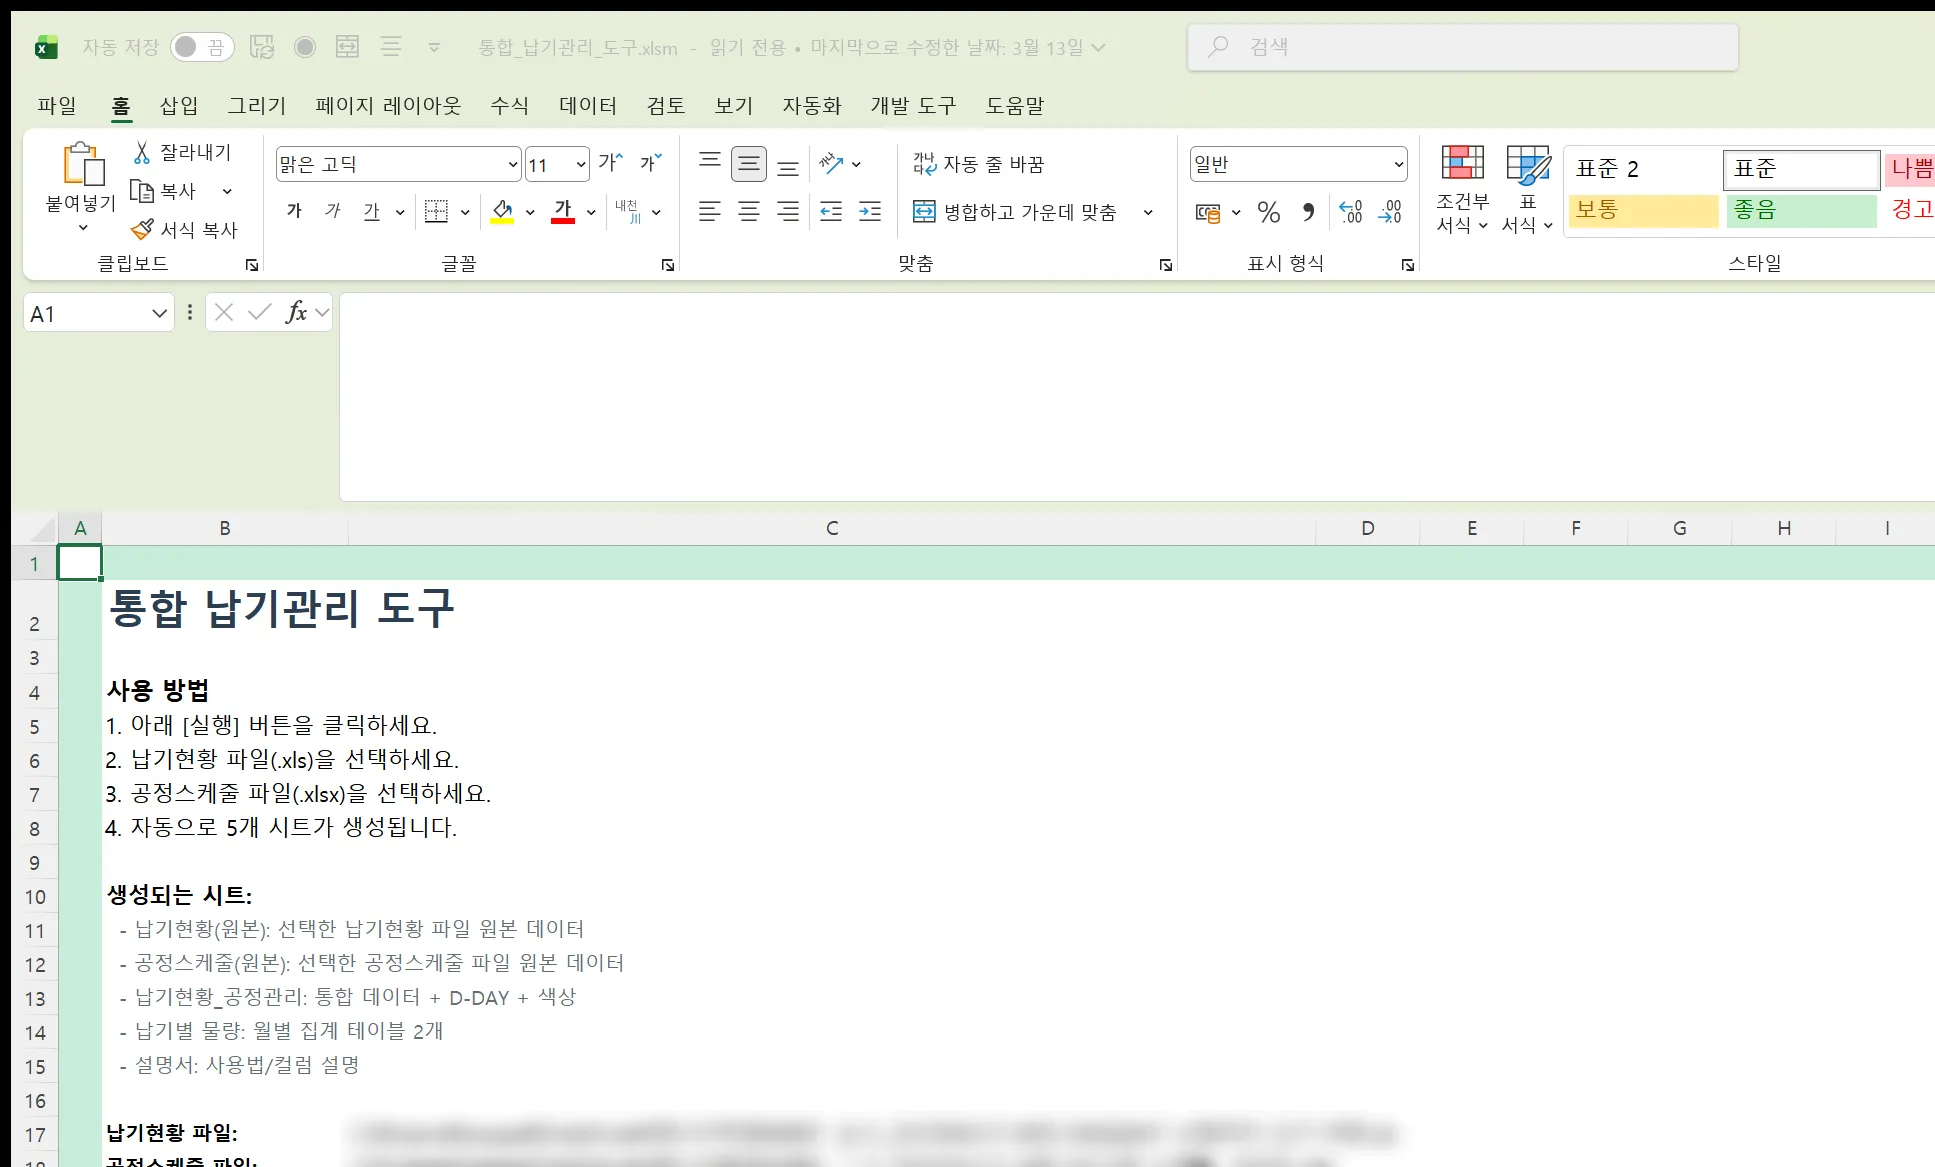Toggle middle vertical alignment

tap(749, 163)
